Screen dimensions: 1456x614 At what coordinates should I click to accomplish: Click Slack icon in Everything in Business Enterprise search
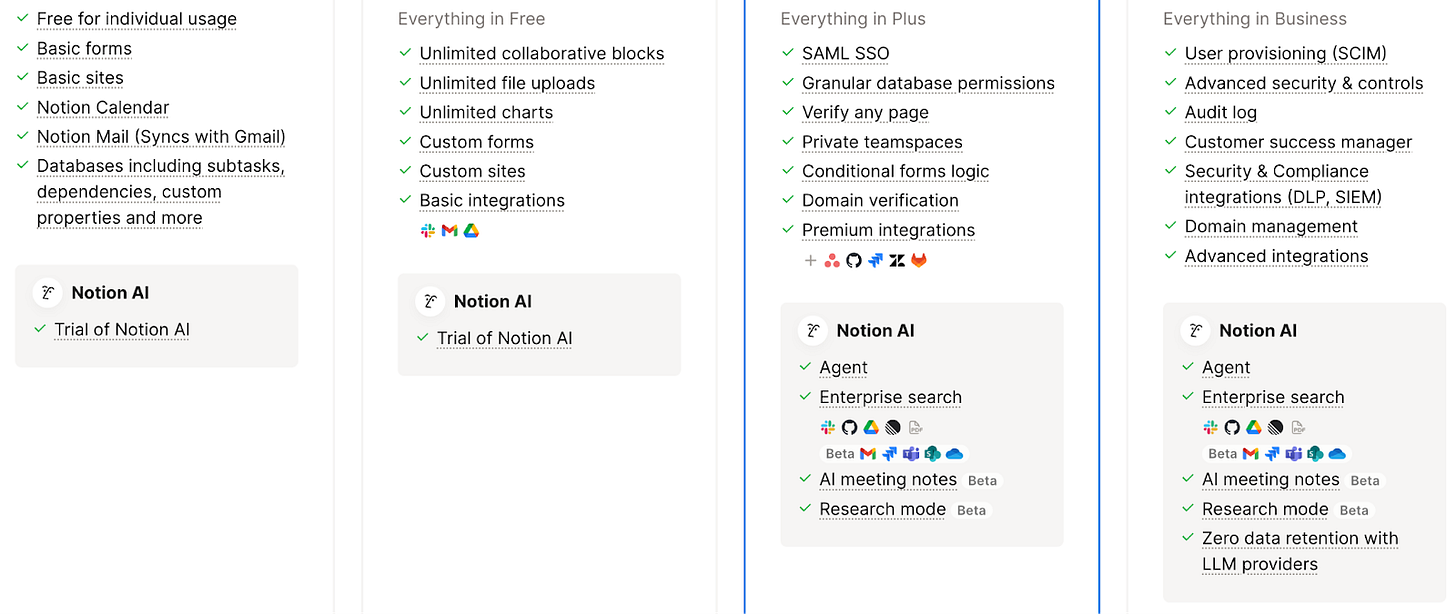pyautogui.click(x=1211, y=427)
